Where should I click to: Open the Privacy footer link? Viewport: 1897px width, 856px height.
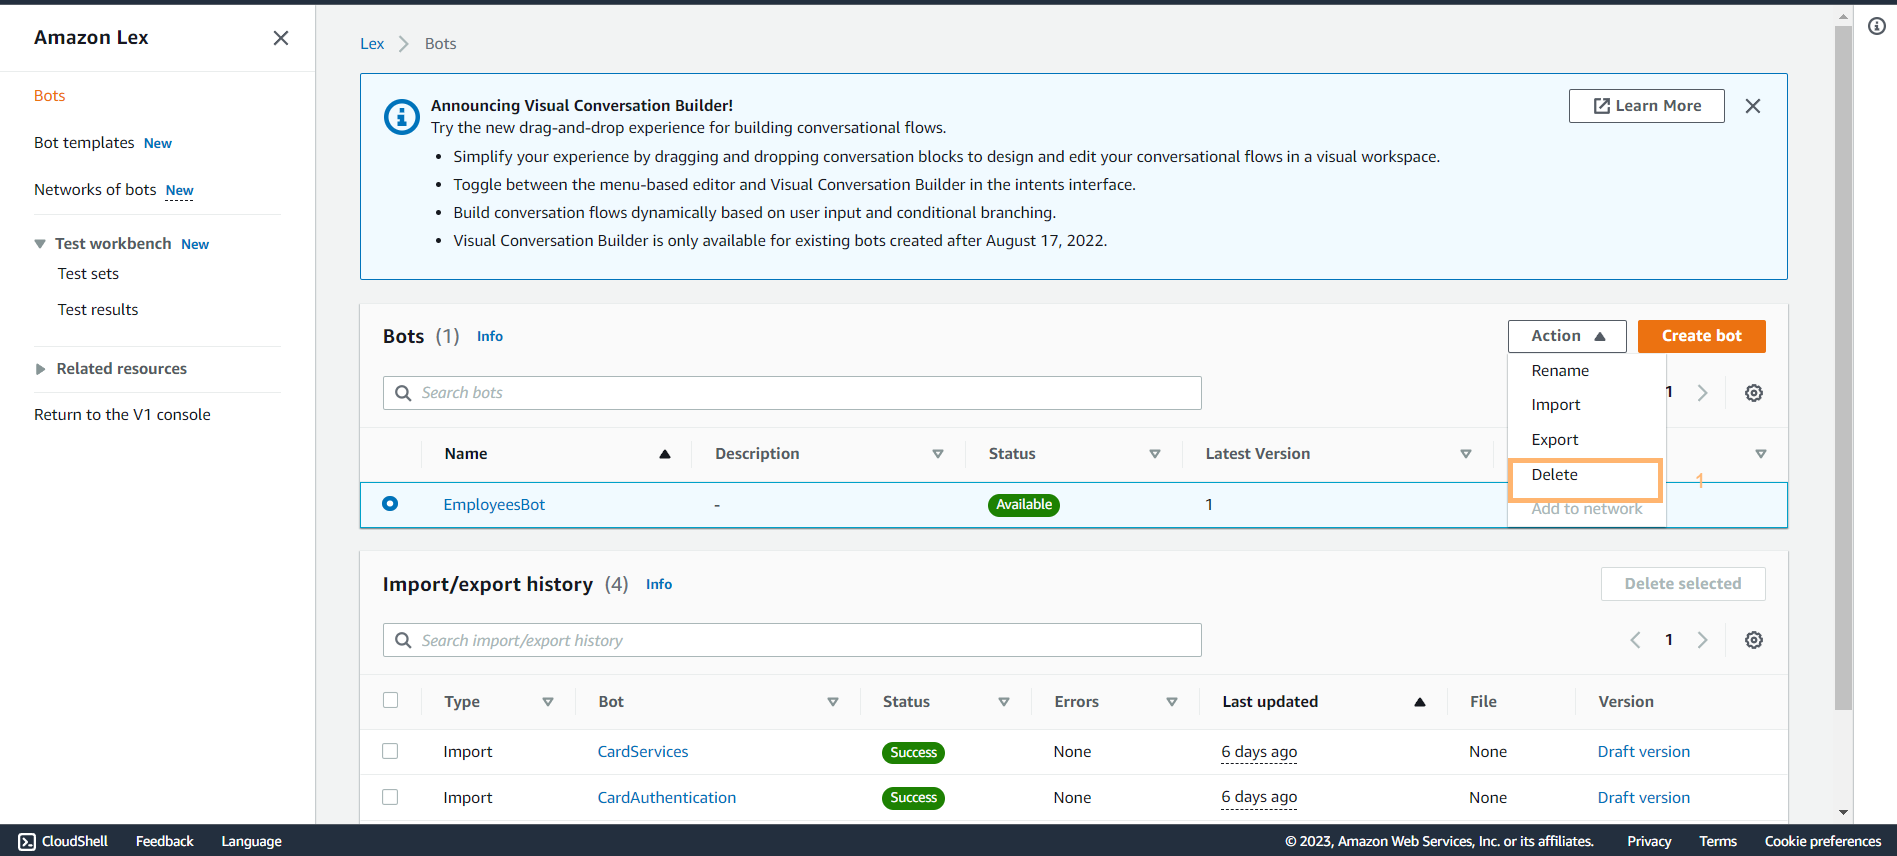1649,842
